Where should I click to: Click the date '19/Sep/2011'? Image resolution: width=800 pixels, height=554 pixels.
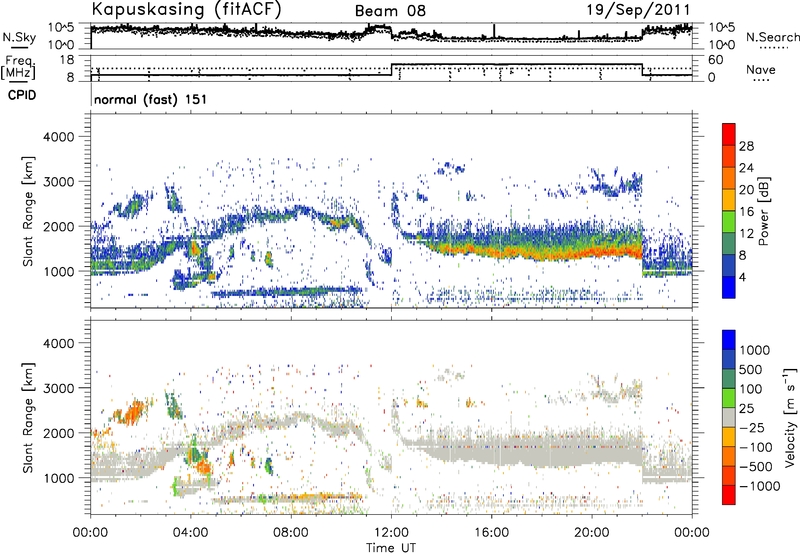coord(638,10)
